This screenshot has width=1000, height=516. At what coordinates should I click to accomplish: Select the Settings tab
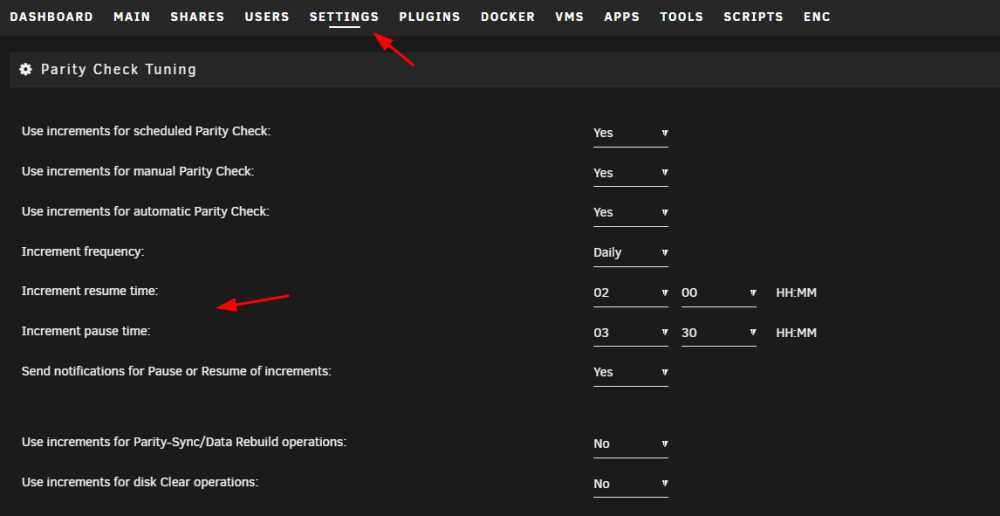click(344, 17)
